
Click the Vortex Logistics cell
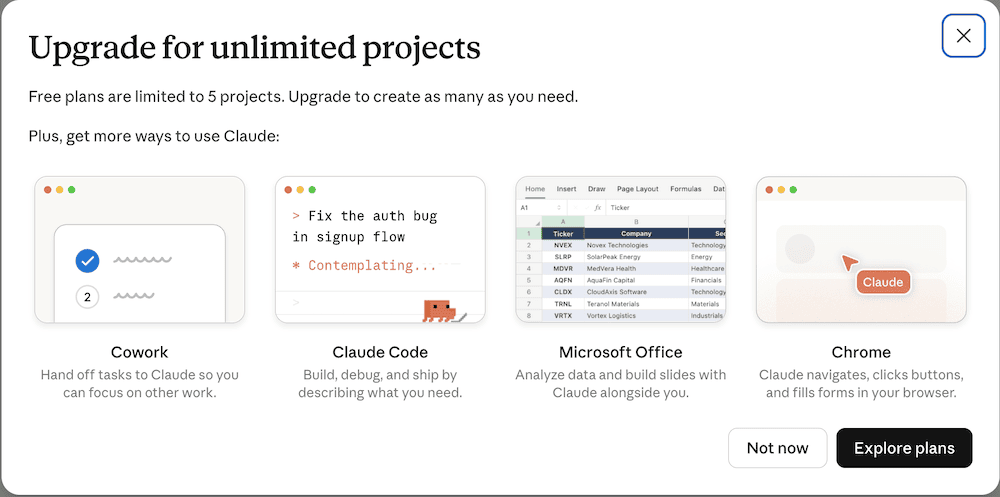pos(636,316)
